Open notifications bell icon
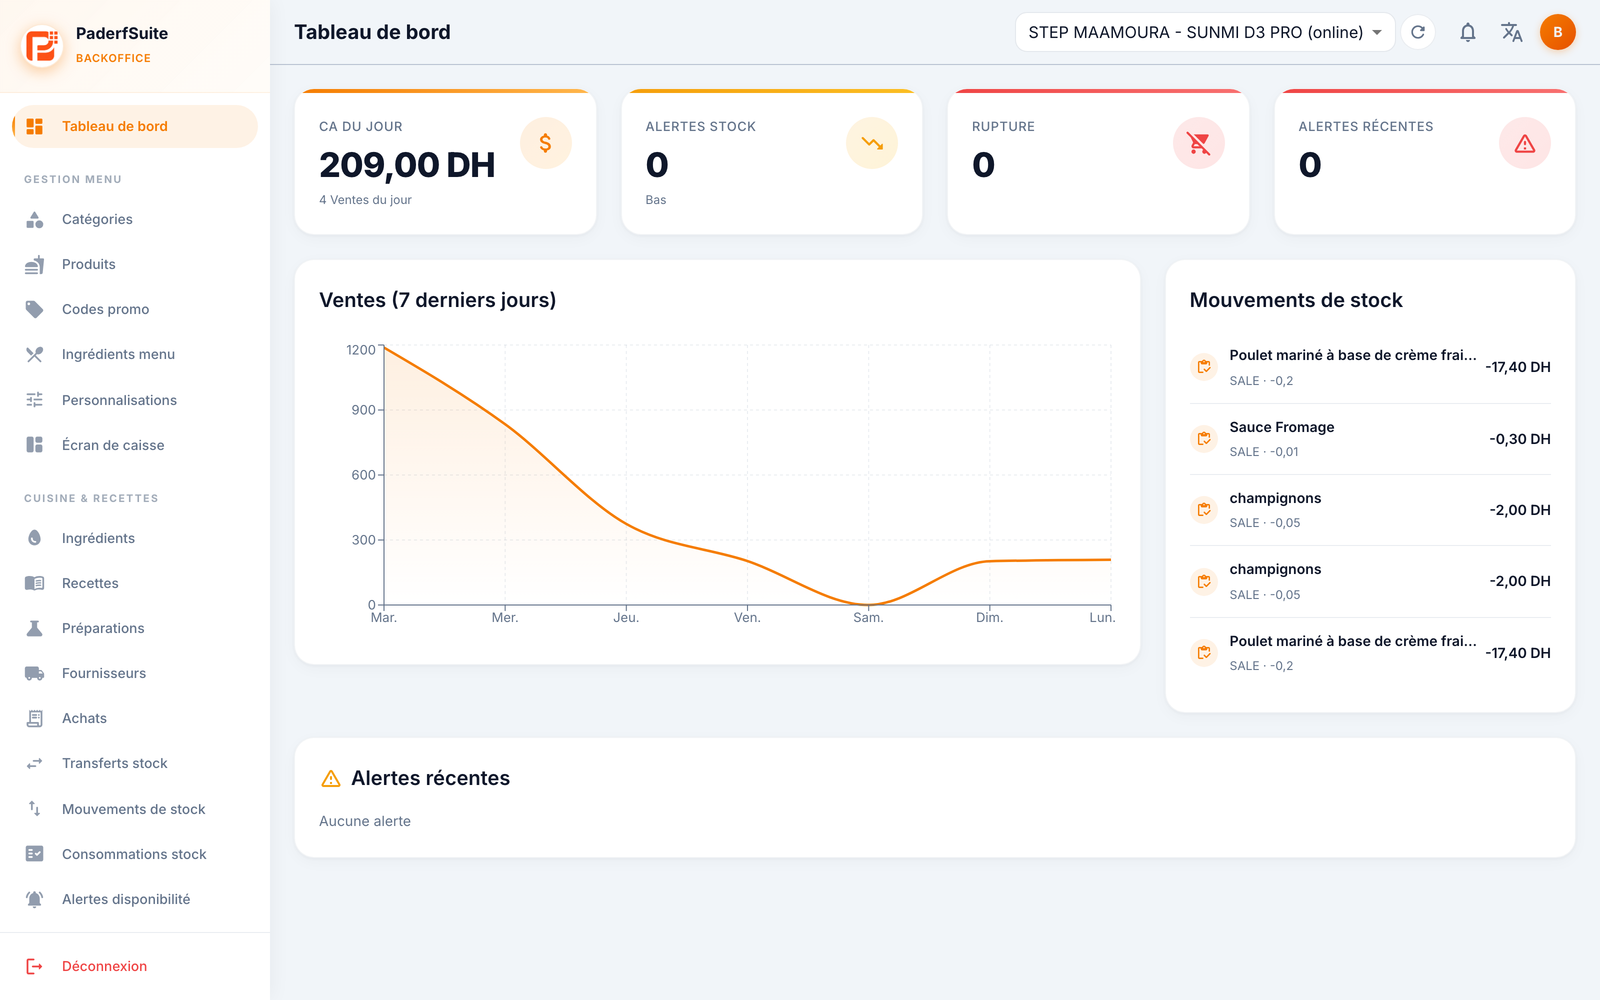This screenshot has height=1000, width=1600. (1468, 32)
